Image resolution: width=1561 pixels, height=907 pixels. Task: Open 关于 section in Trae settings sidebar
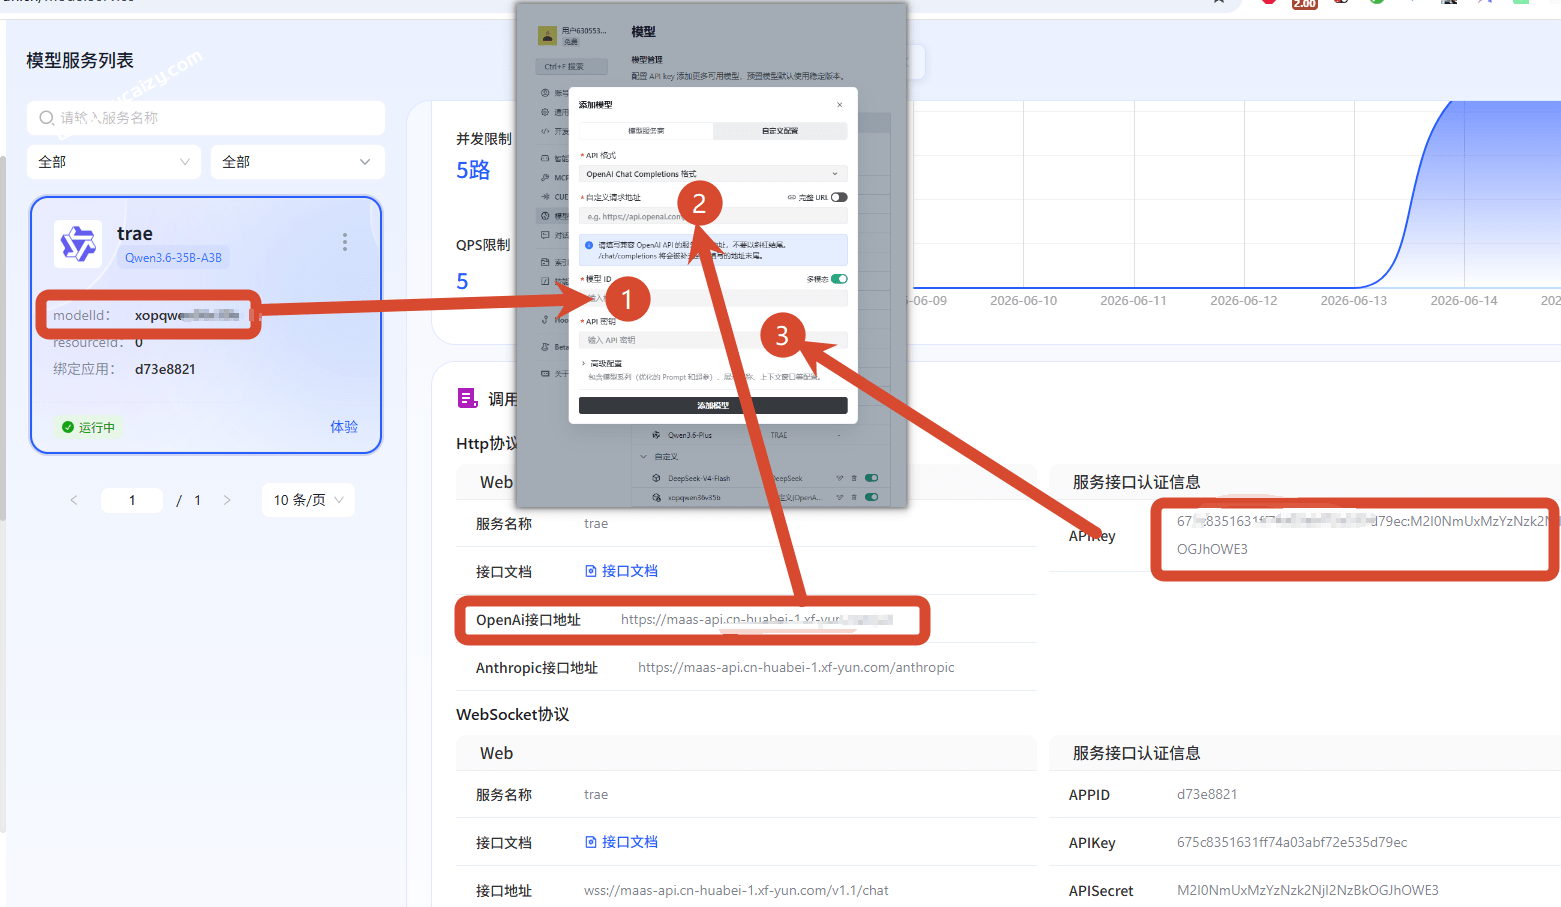pos(555,373)
